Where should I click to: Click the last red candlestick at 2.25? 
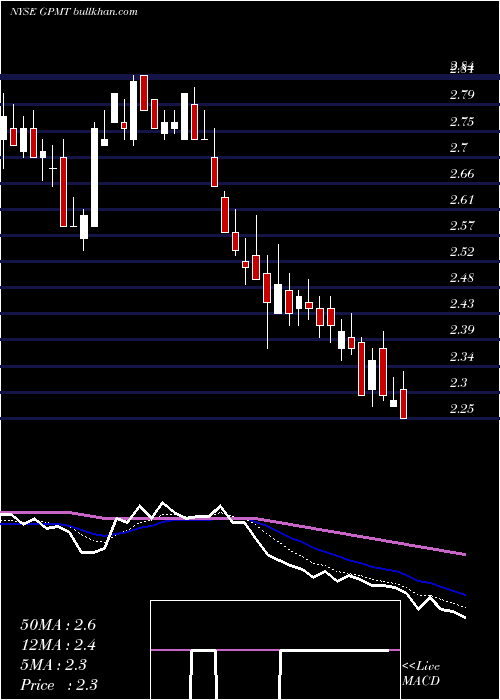(404, 404)
